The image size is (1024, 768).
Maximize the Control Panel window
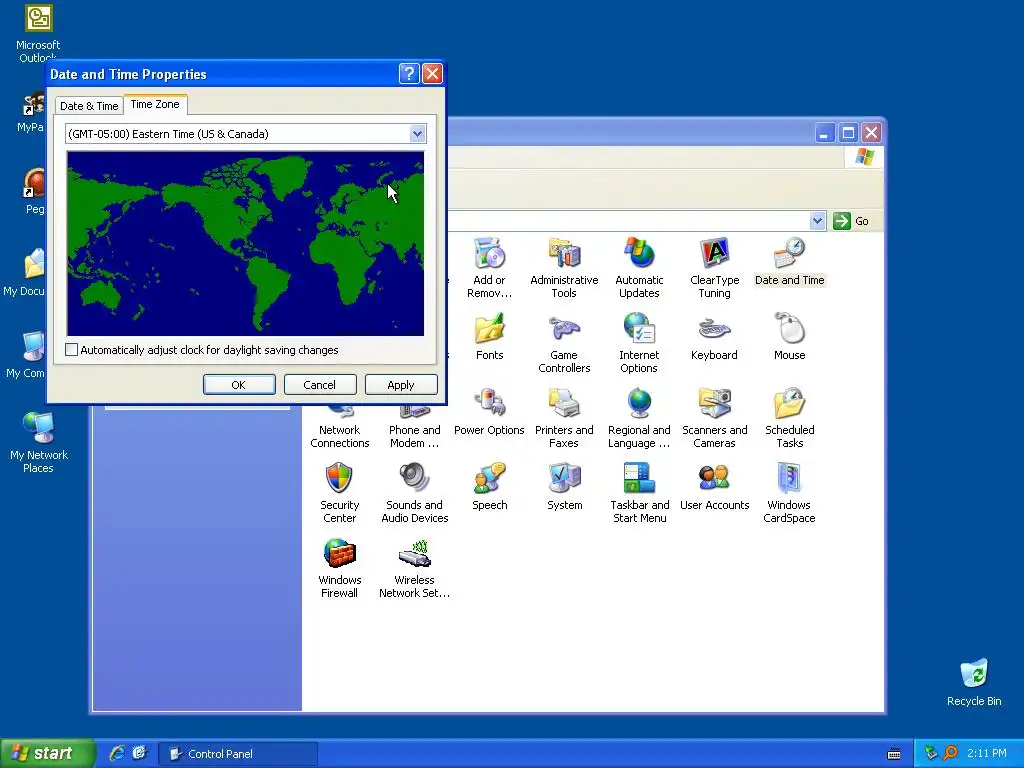pos(848,133)
